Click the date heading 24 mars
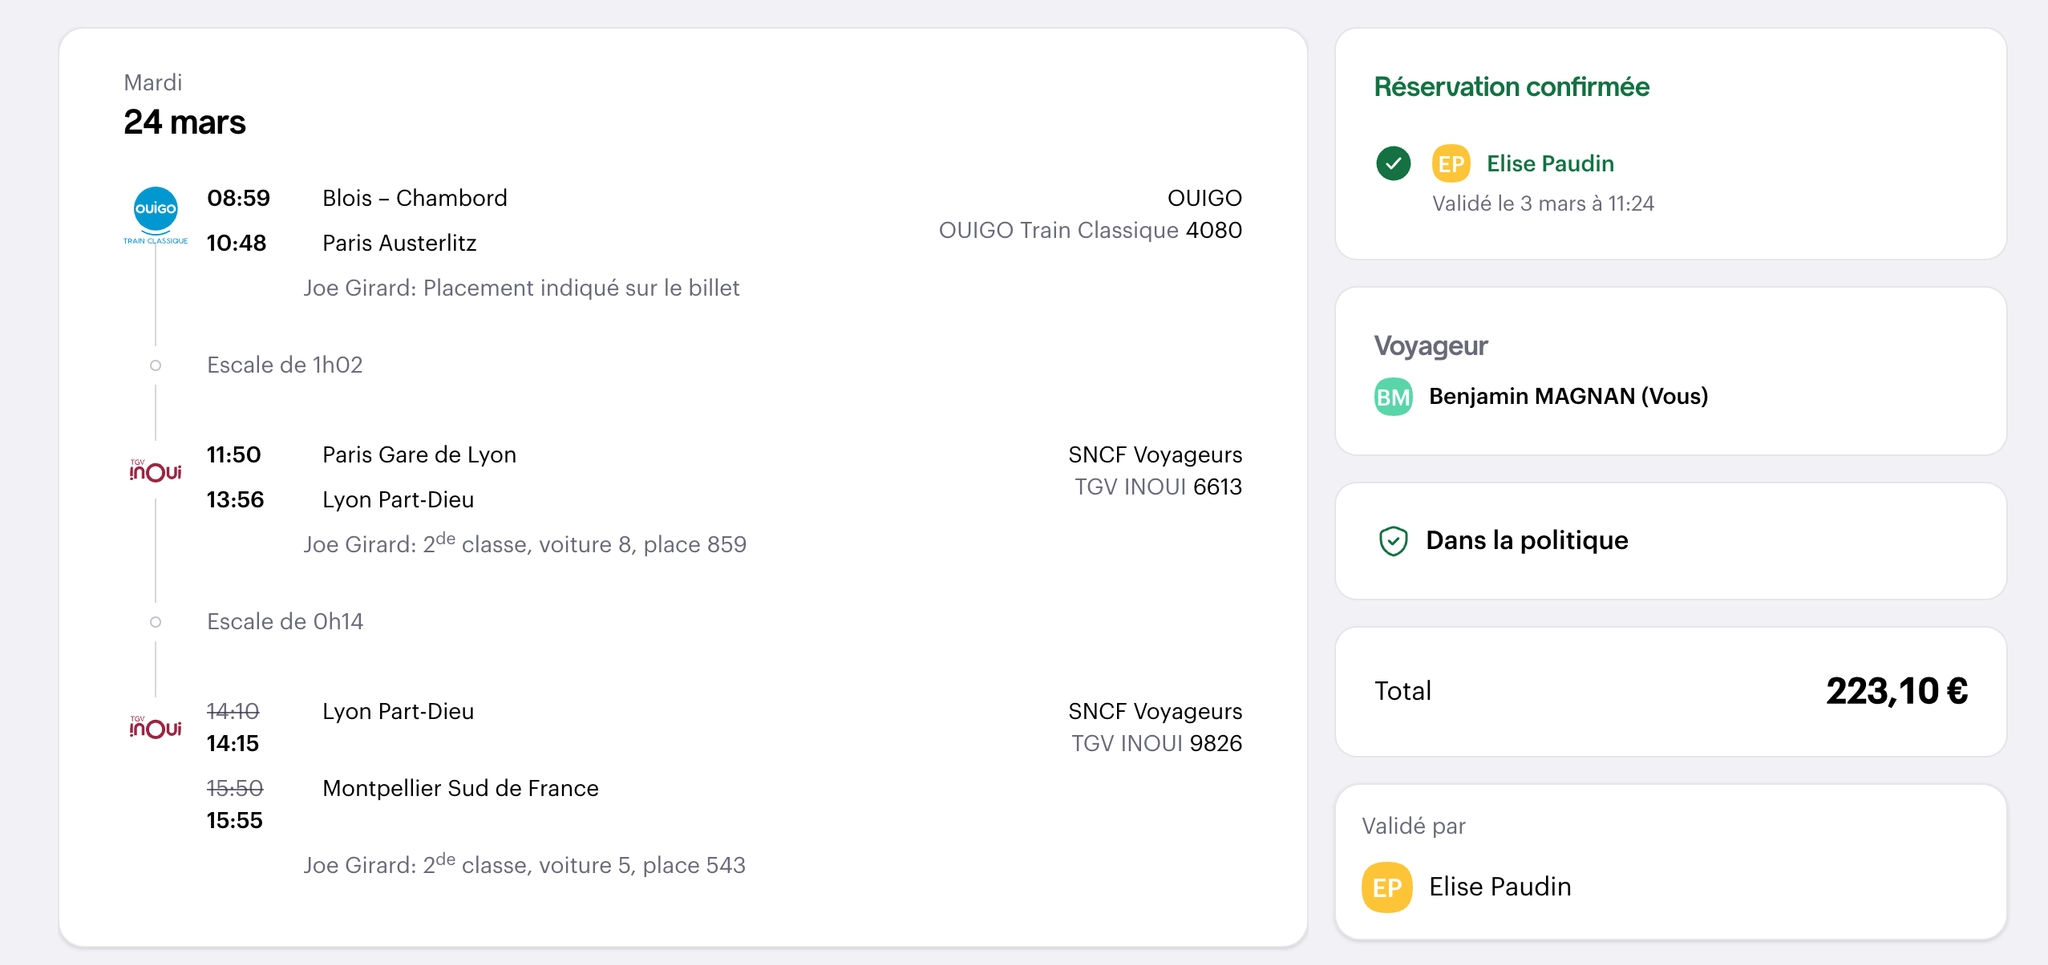This screenshot has width=2048, height=965. (x=185, y=122)
